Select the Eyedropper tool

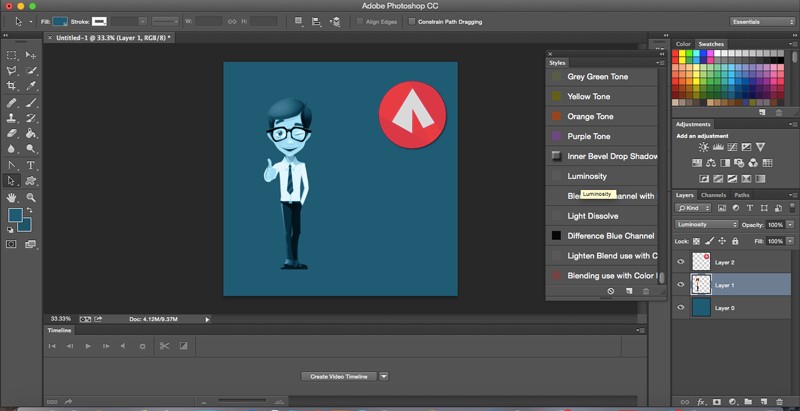click(x=31, y=86)
